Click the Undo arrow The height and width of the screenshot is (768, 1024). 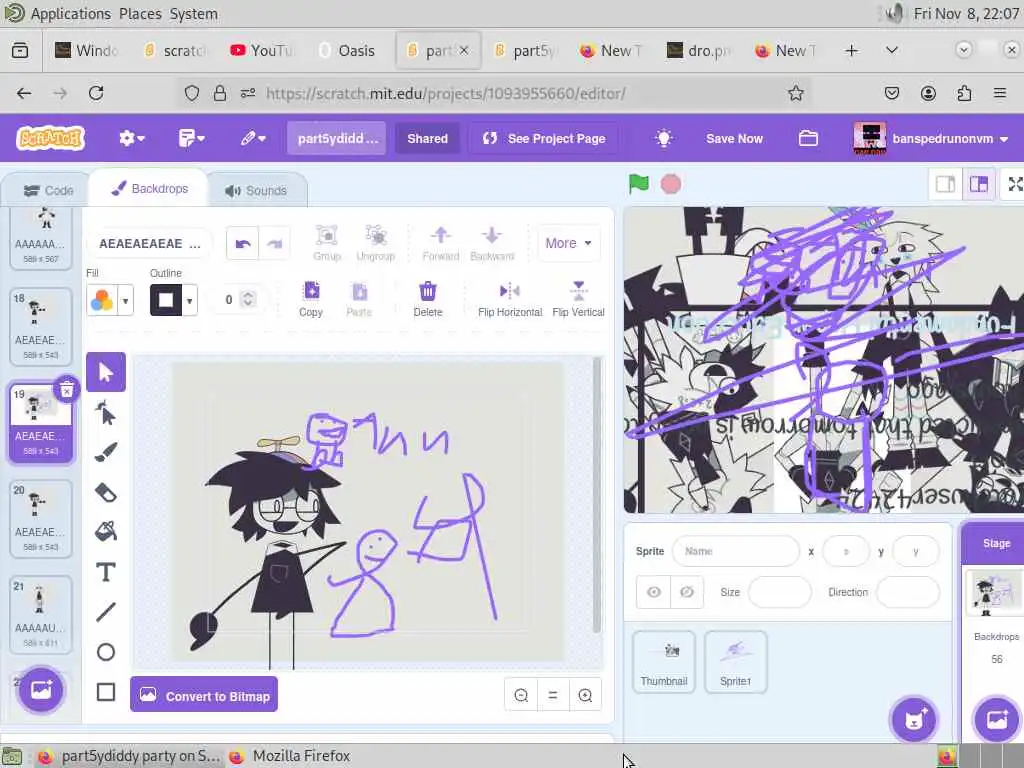click(243, 244)
